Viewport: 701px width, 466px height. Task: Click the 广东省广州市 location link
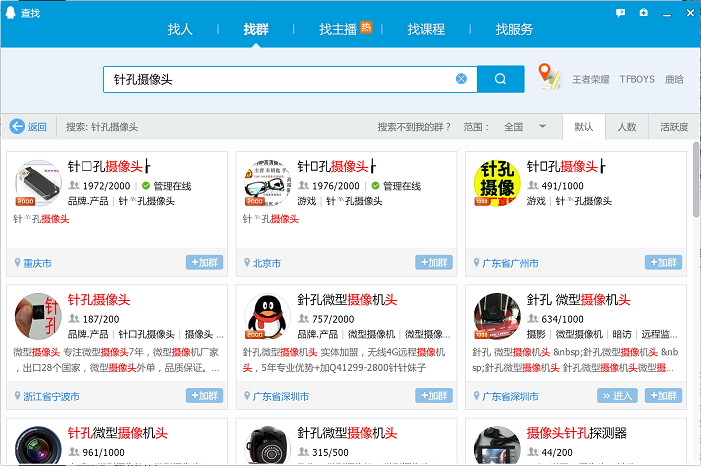(x=511, y=263)
